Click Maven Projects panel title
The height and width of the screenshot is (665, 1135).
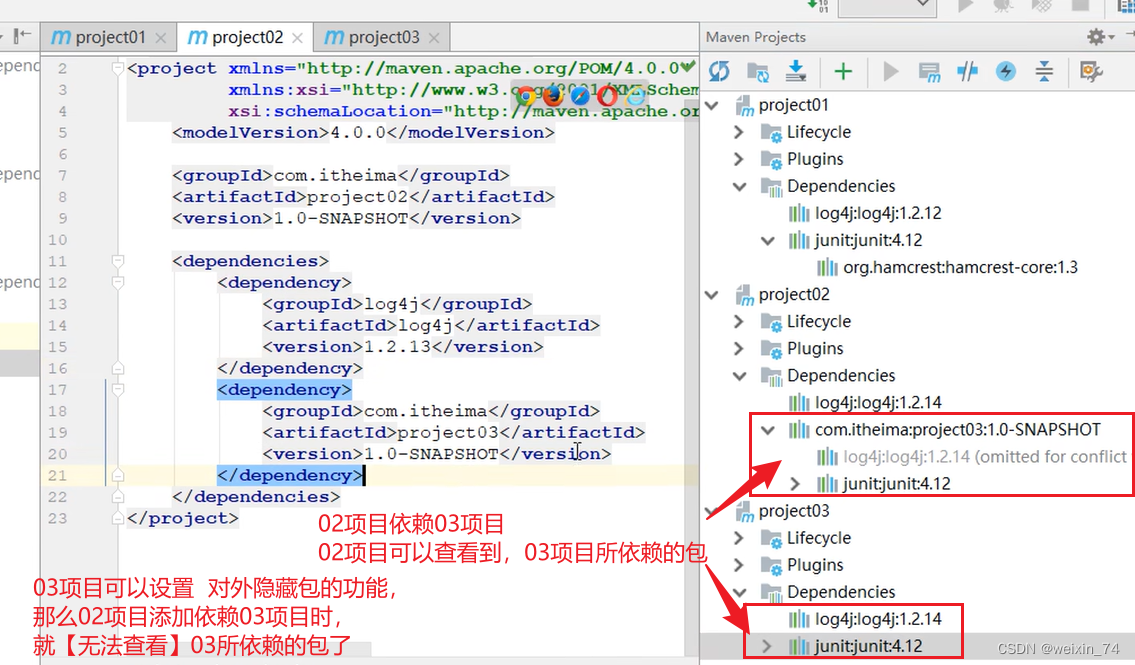(756, 37)
